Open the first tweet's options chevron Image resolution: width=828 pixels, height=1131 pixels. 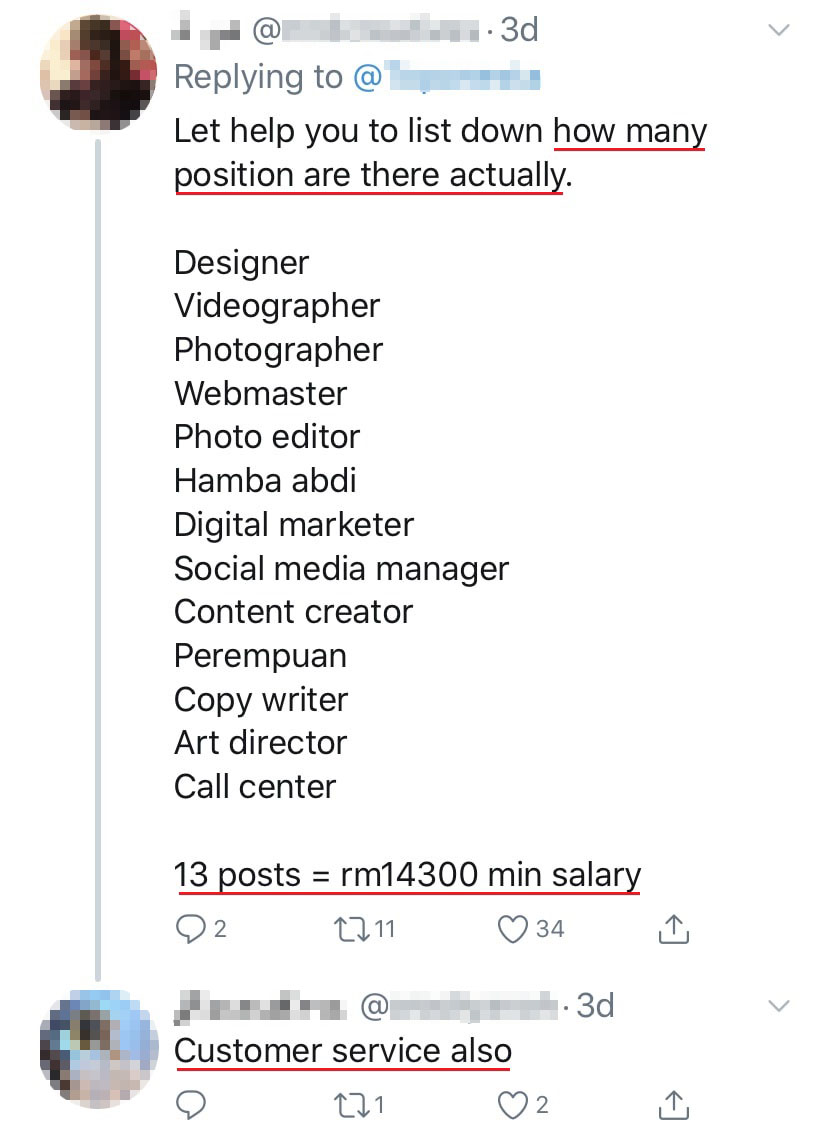778,30
